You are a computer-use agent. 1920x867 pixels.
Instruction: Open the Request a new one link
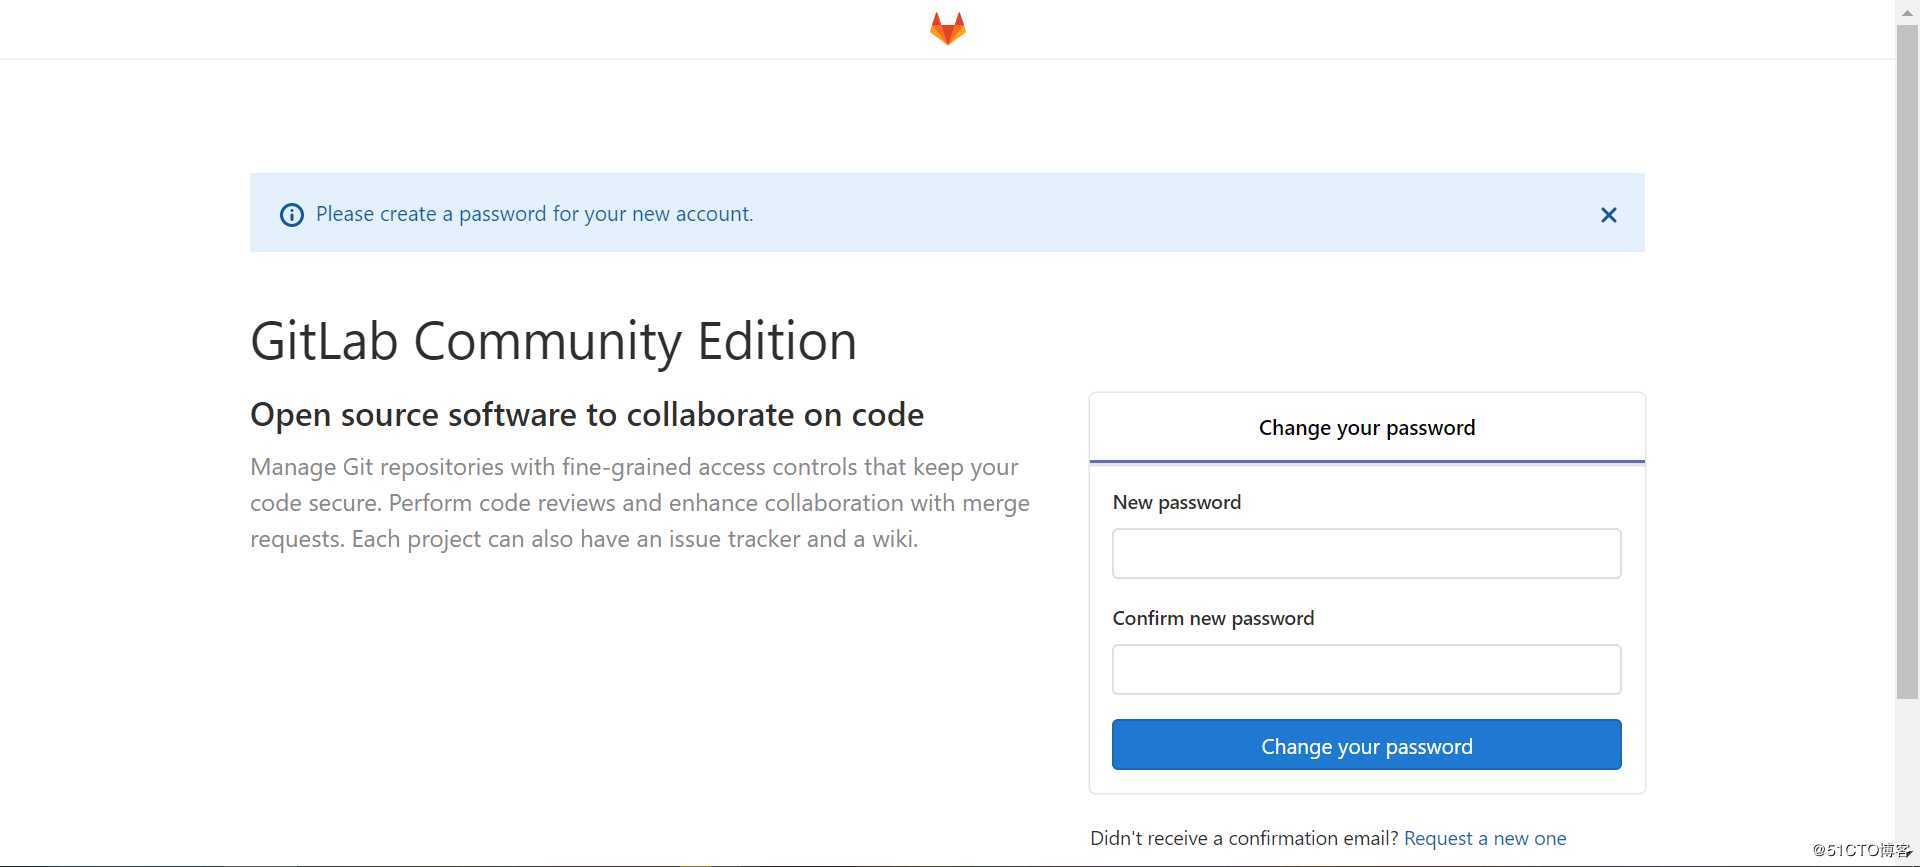click(x=1485, y=838)
